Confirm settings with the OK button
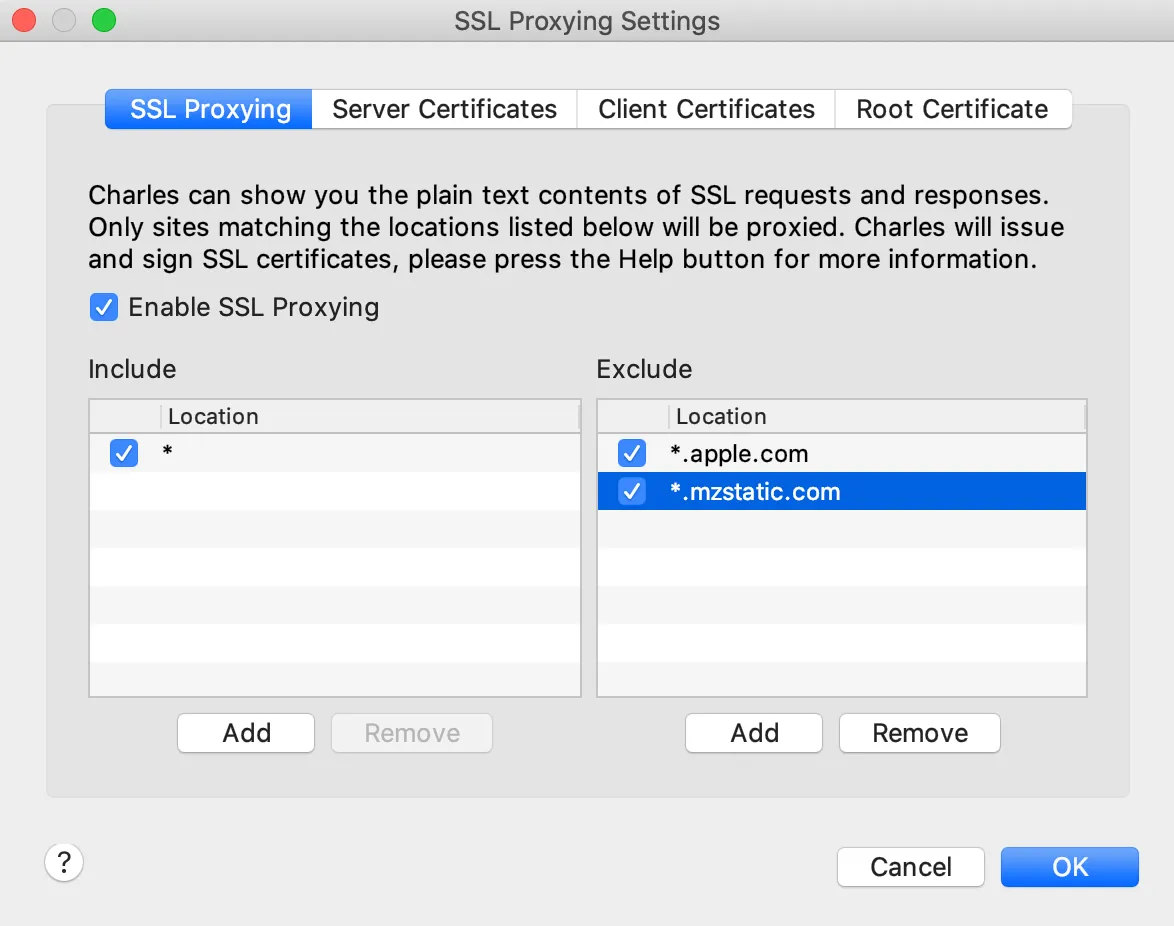Screen dimensions: 1174x926 tap(1069, 867)
